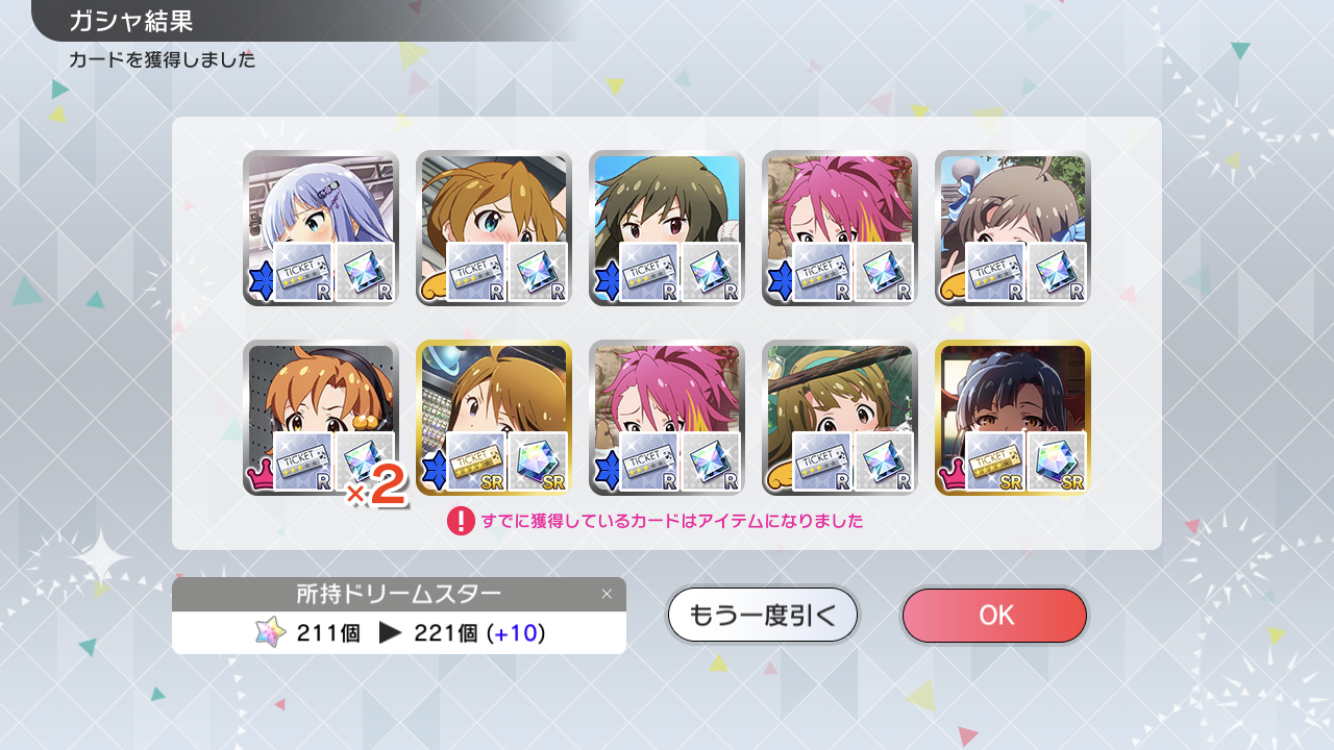
Task: Tap the rainbow Dream Star icon
Action: (270, 633)
